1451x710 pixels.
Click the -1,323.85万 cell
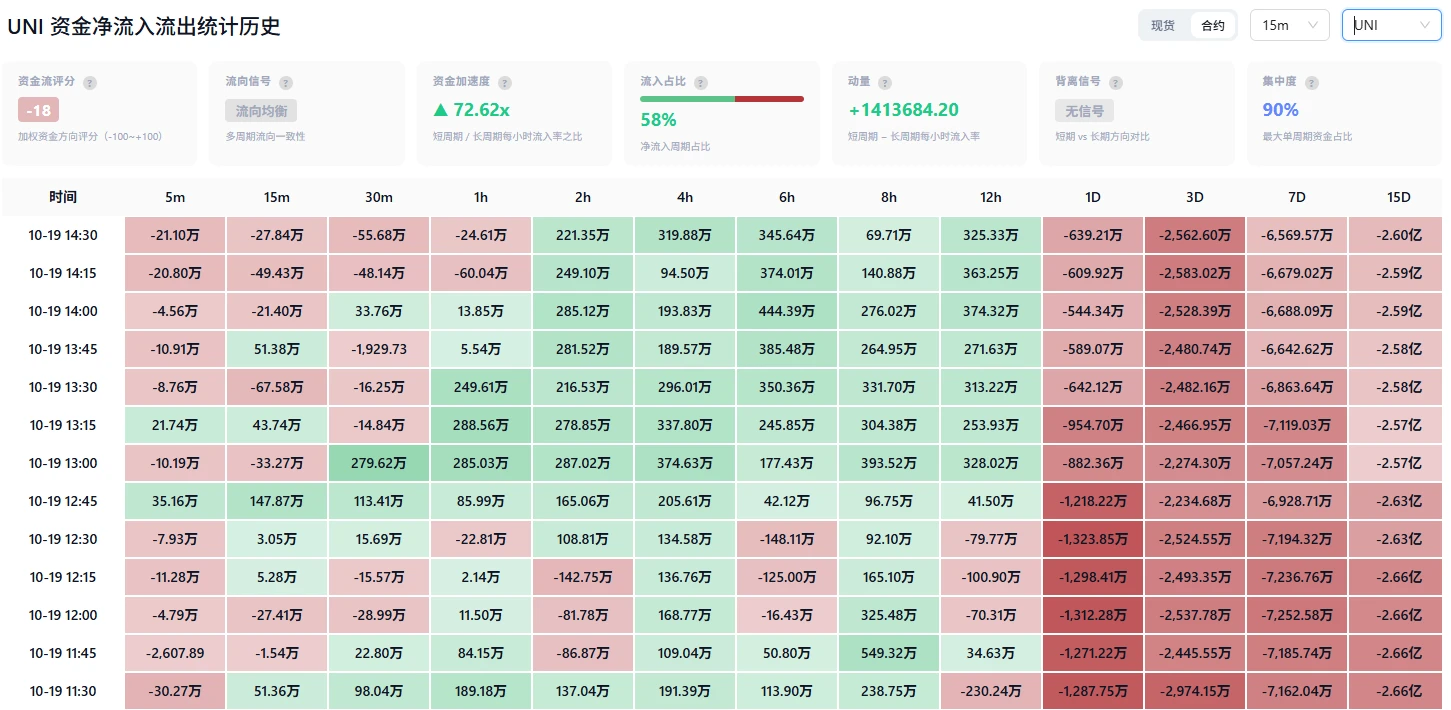(x=1093, y=539)
